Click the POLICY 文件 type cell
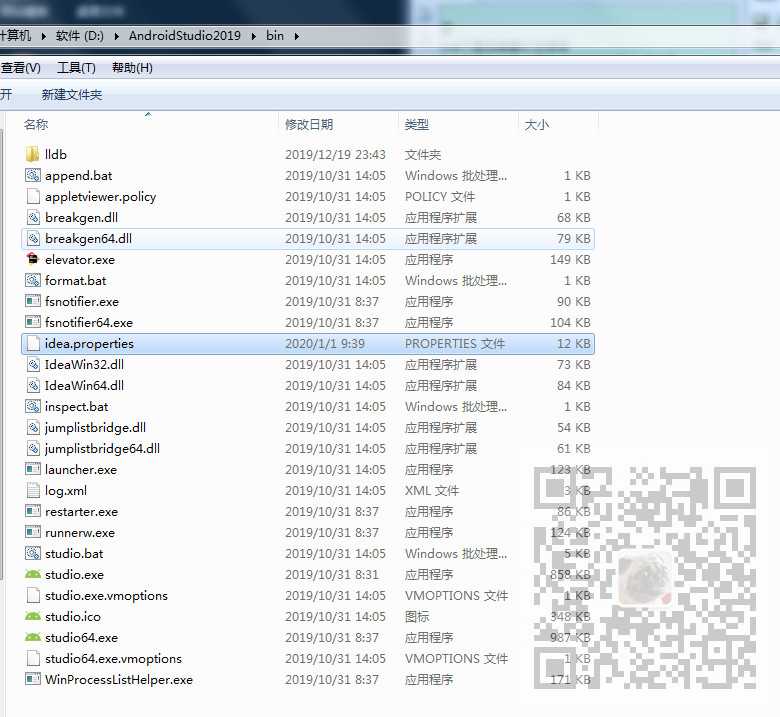780x717 pixels. coord(439,197)
